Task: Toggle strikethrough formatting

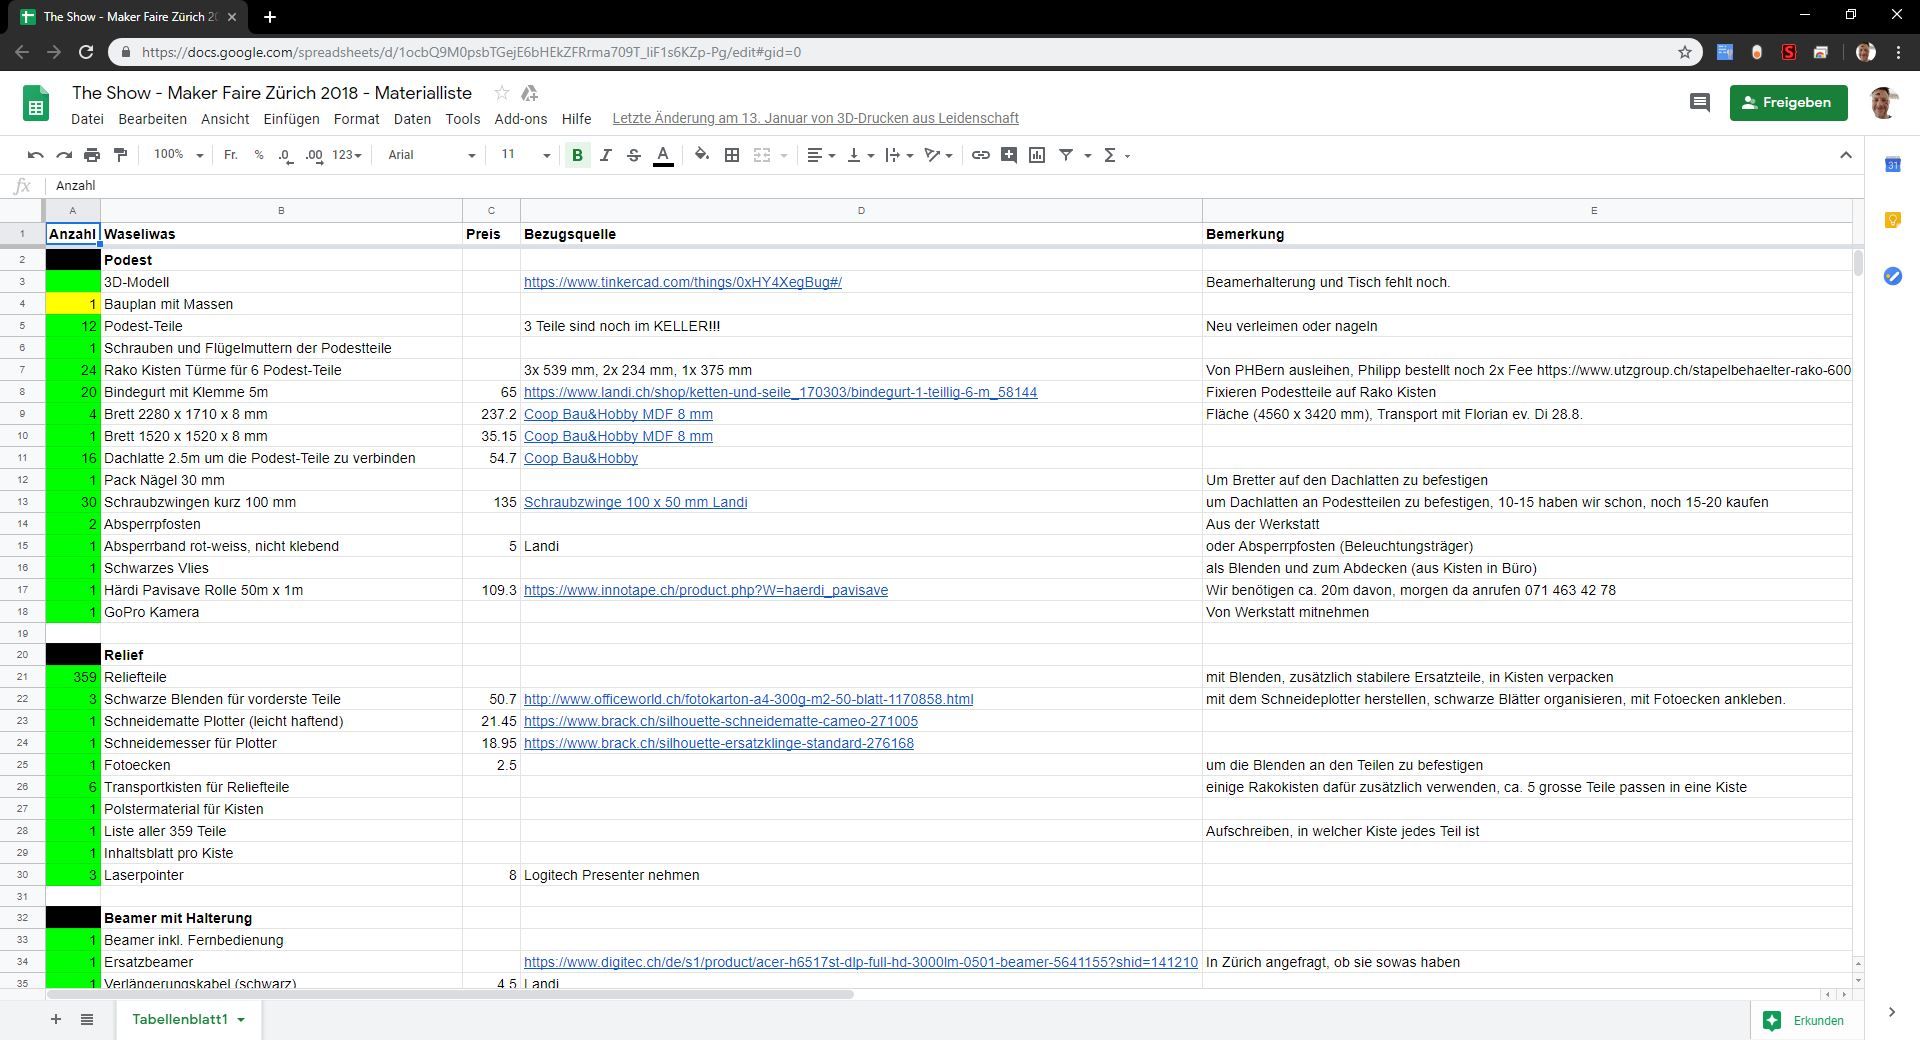Action: point(633,155)
